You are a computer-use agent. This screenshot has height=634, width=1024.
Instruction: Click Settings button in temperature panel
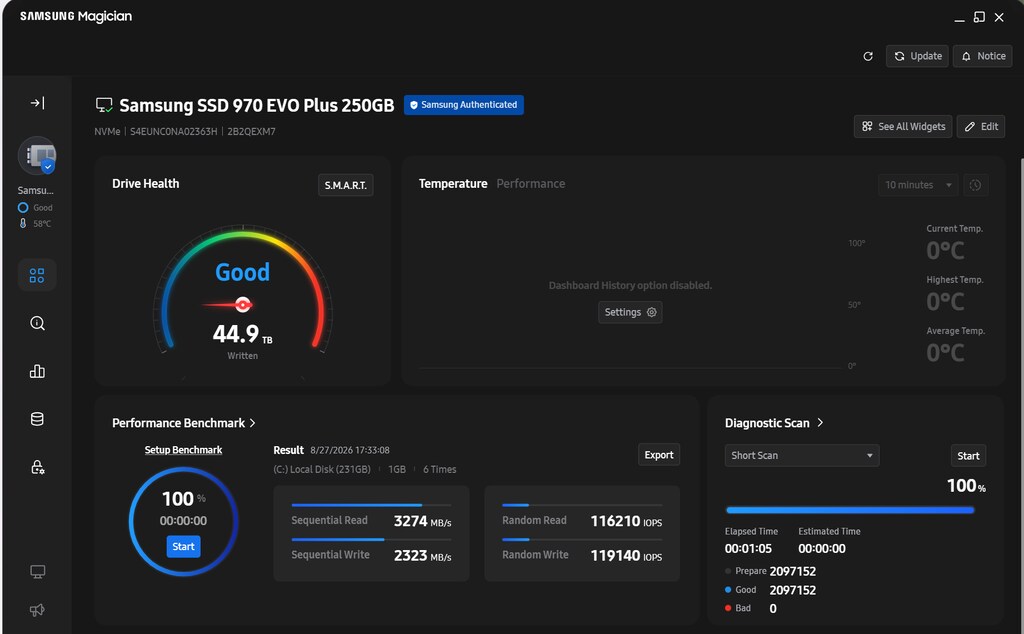(630, 312)
